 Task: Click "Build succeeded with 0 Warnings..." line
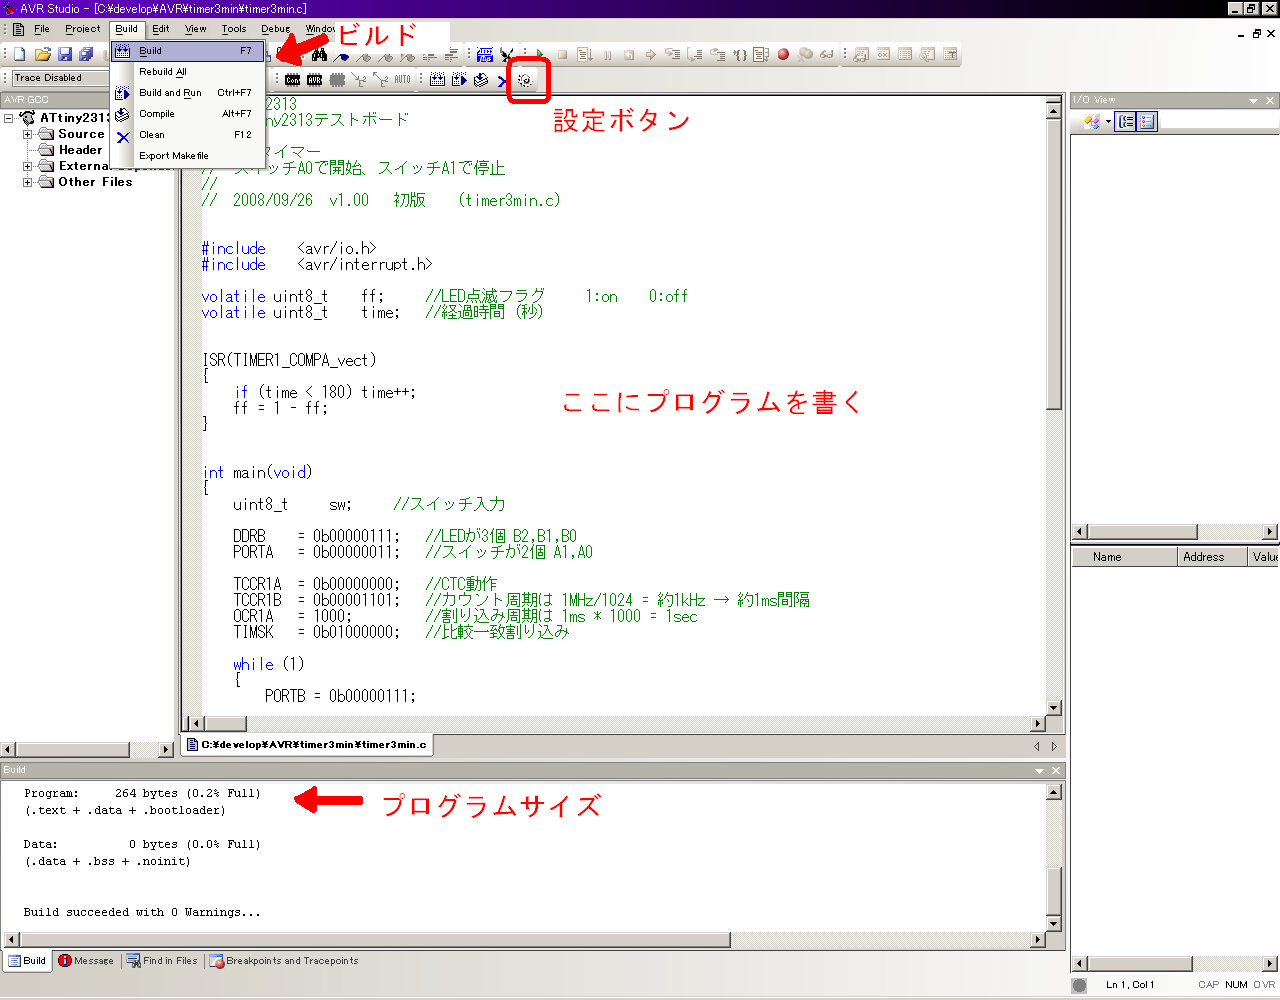pyautogui.click(x=142, y=912)
